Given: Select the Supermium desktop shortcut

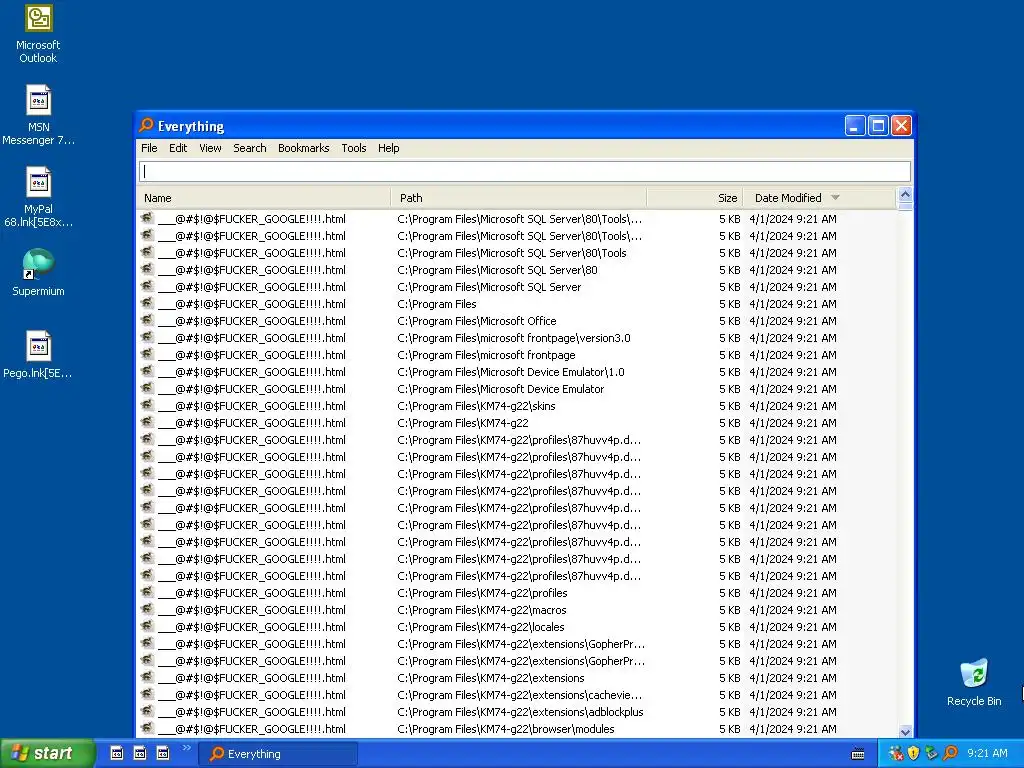Looking at the screenshot, I should click(x=38, y=272).
